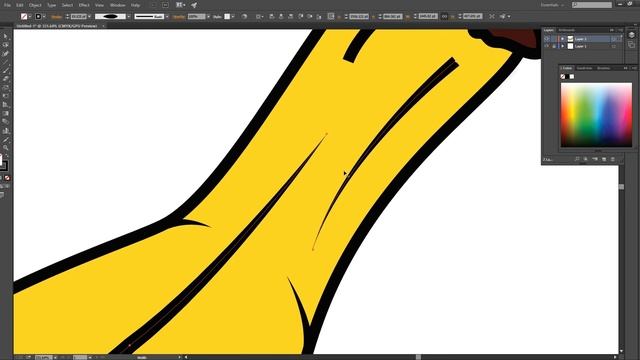Click the Isolate Selected Object icon

tap(492, 17)
